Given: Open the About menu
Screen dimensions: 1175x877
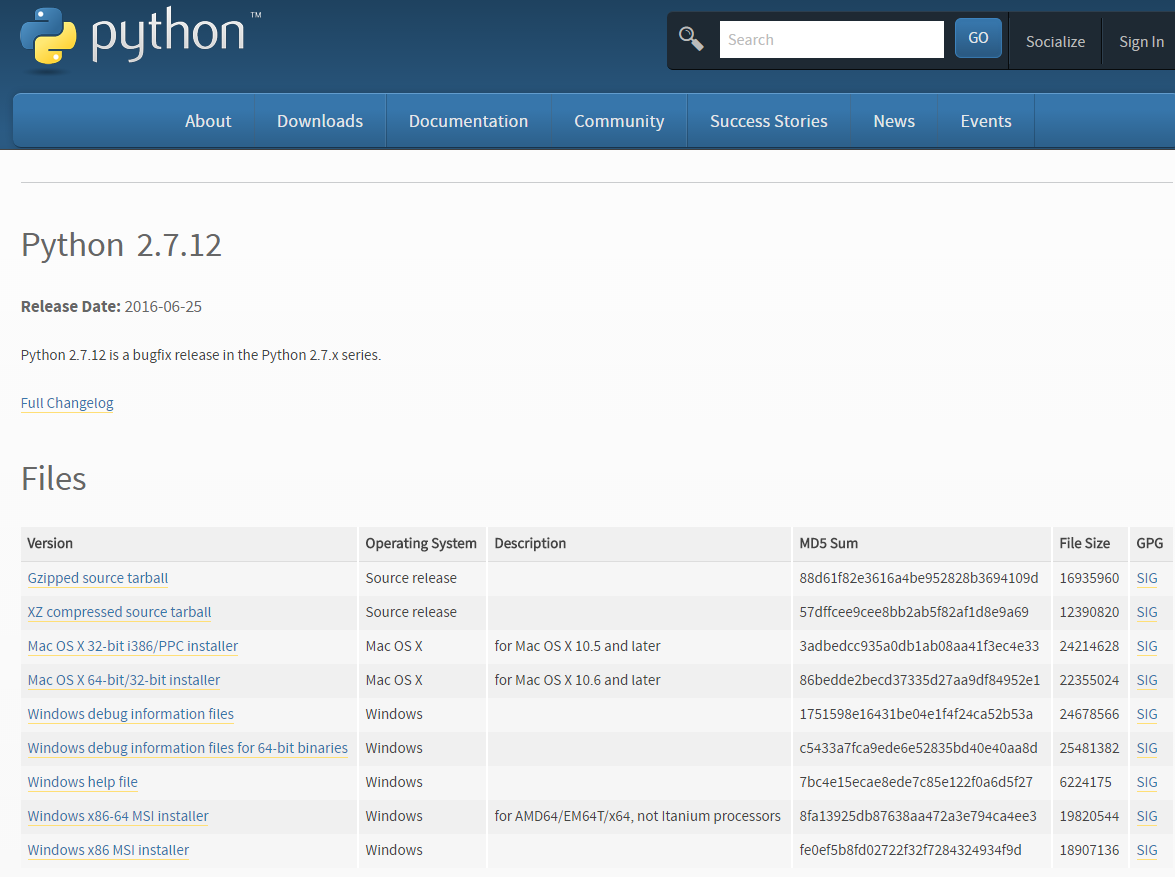Looking at the screenshot, I should pyautogui.click(x=208, y=121).
